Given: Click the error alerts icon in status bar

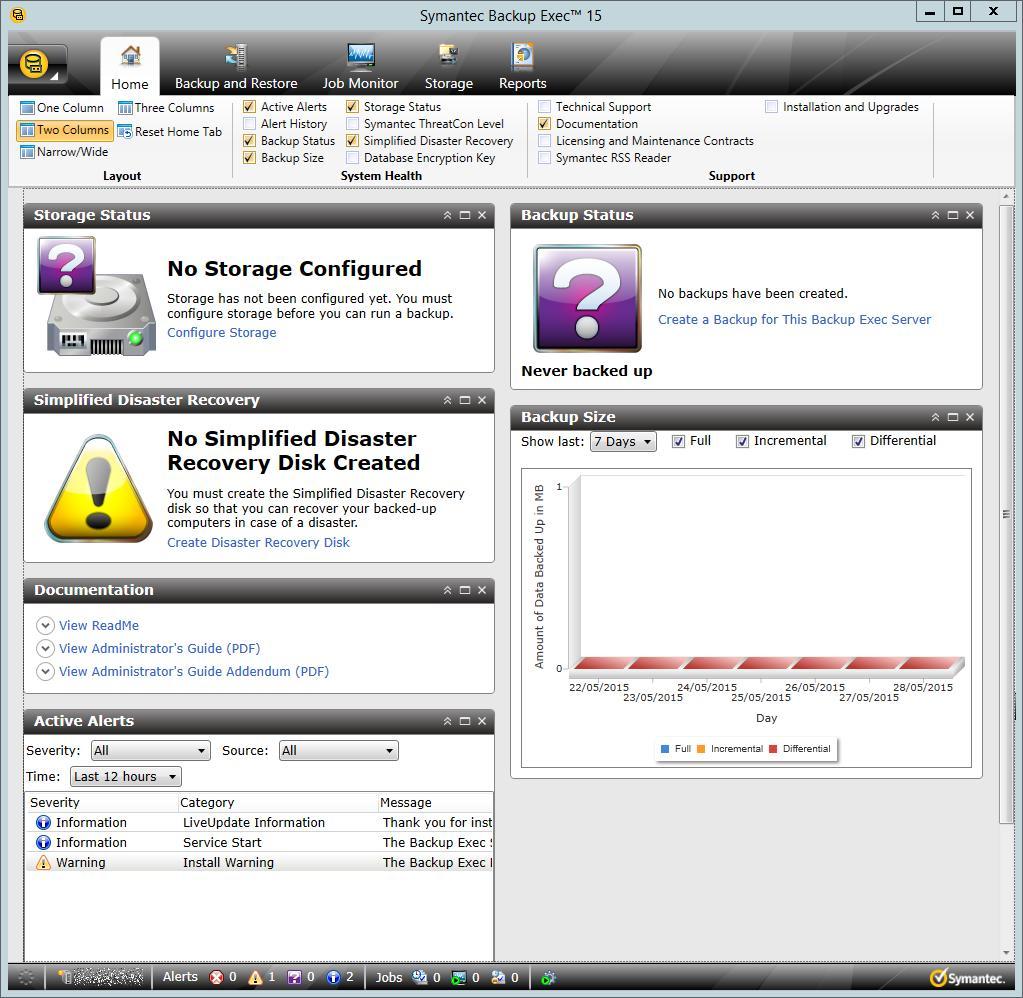Looking at the screenshot, I should [x=216, y=977].
